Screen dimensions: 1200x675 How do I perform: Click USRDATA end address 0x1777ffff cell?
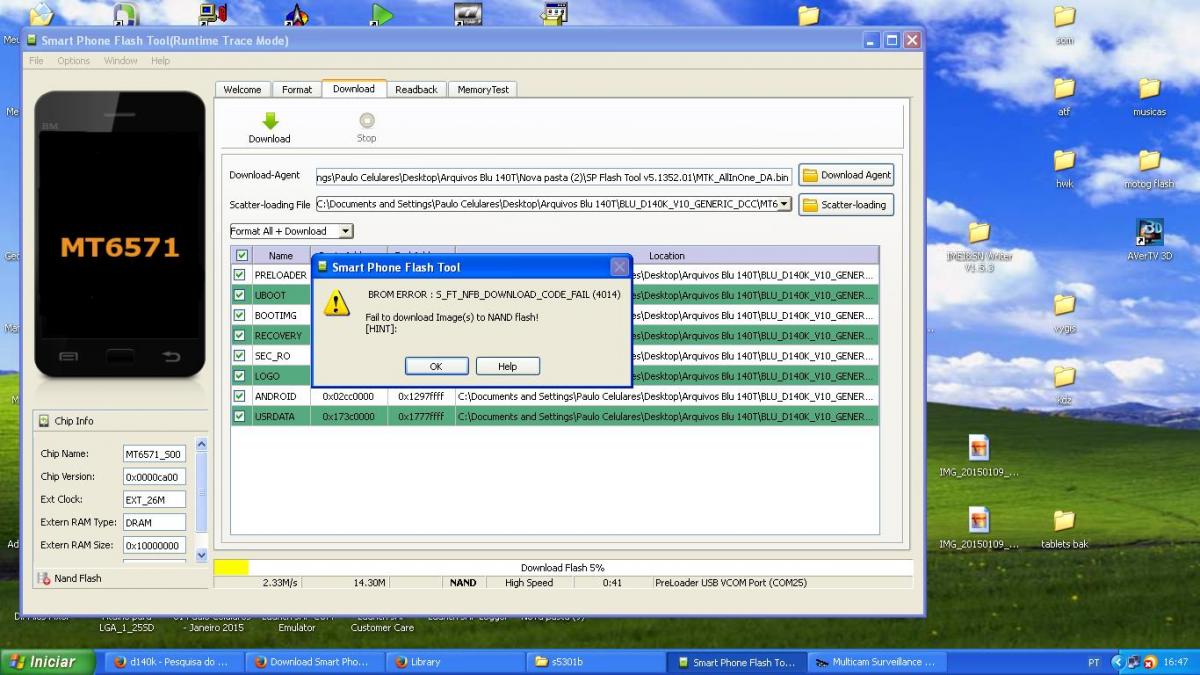[420, 416]
